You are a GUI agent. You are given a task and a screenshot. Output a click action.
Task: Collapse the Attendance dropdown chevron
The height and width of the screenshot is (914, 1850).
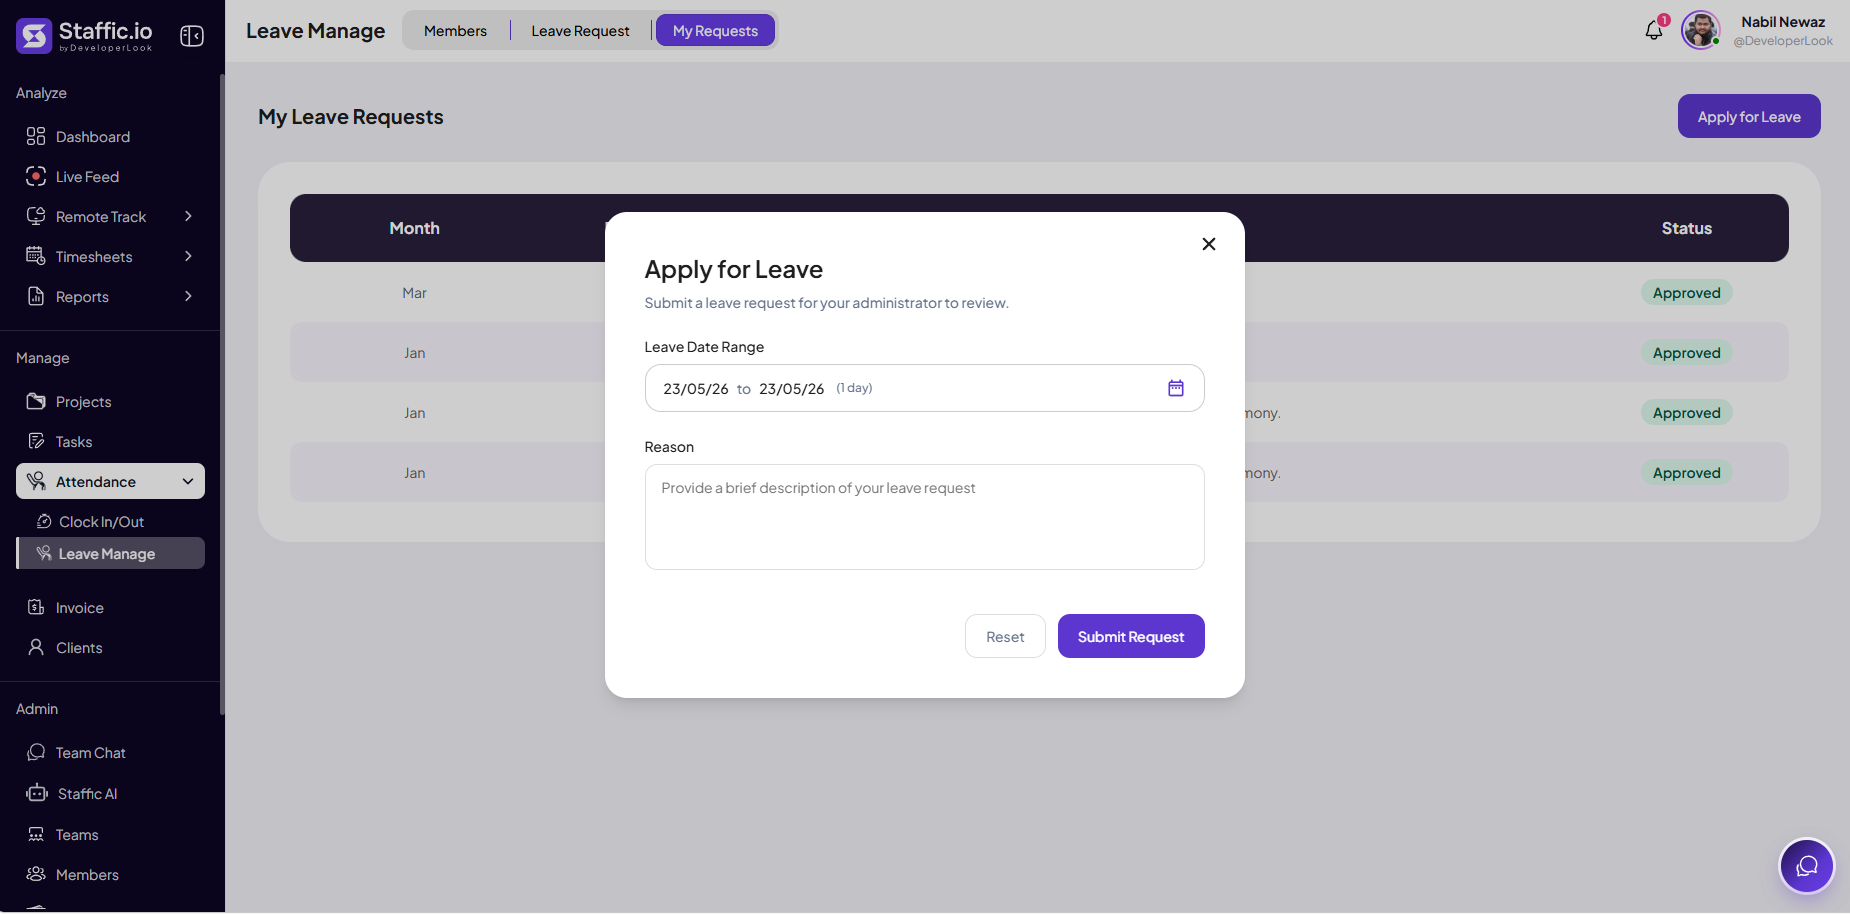tap(188, 481)
